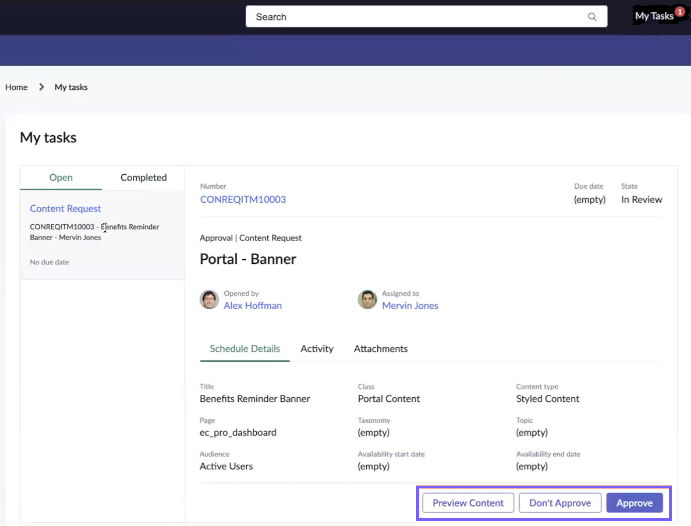Switch to the Open tab
Image resolution: width=691 pixels, height=526 pixels.
click(x=61, y=178)
